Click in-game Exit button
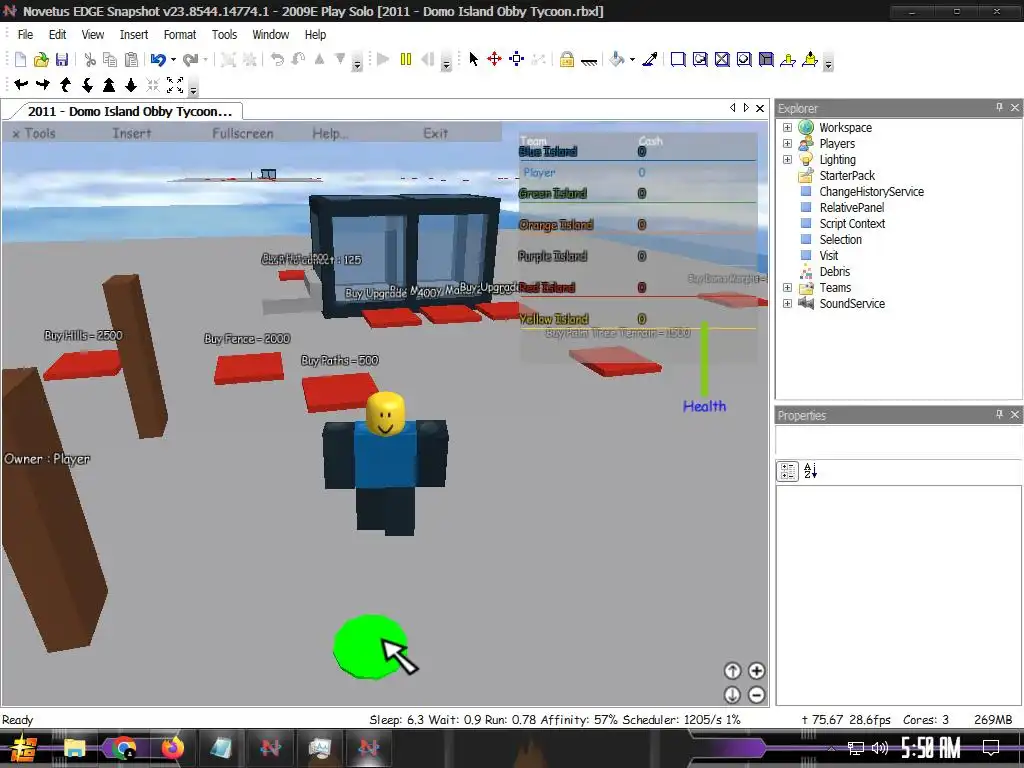Image resolution: width=1024 pixels, height=768 pixels. click(x=436, y=133)
